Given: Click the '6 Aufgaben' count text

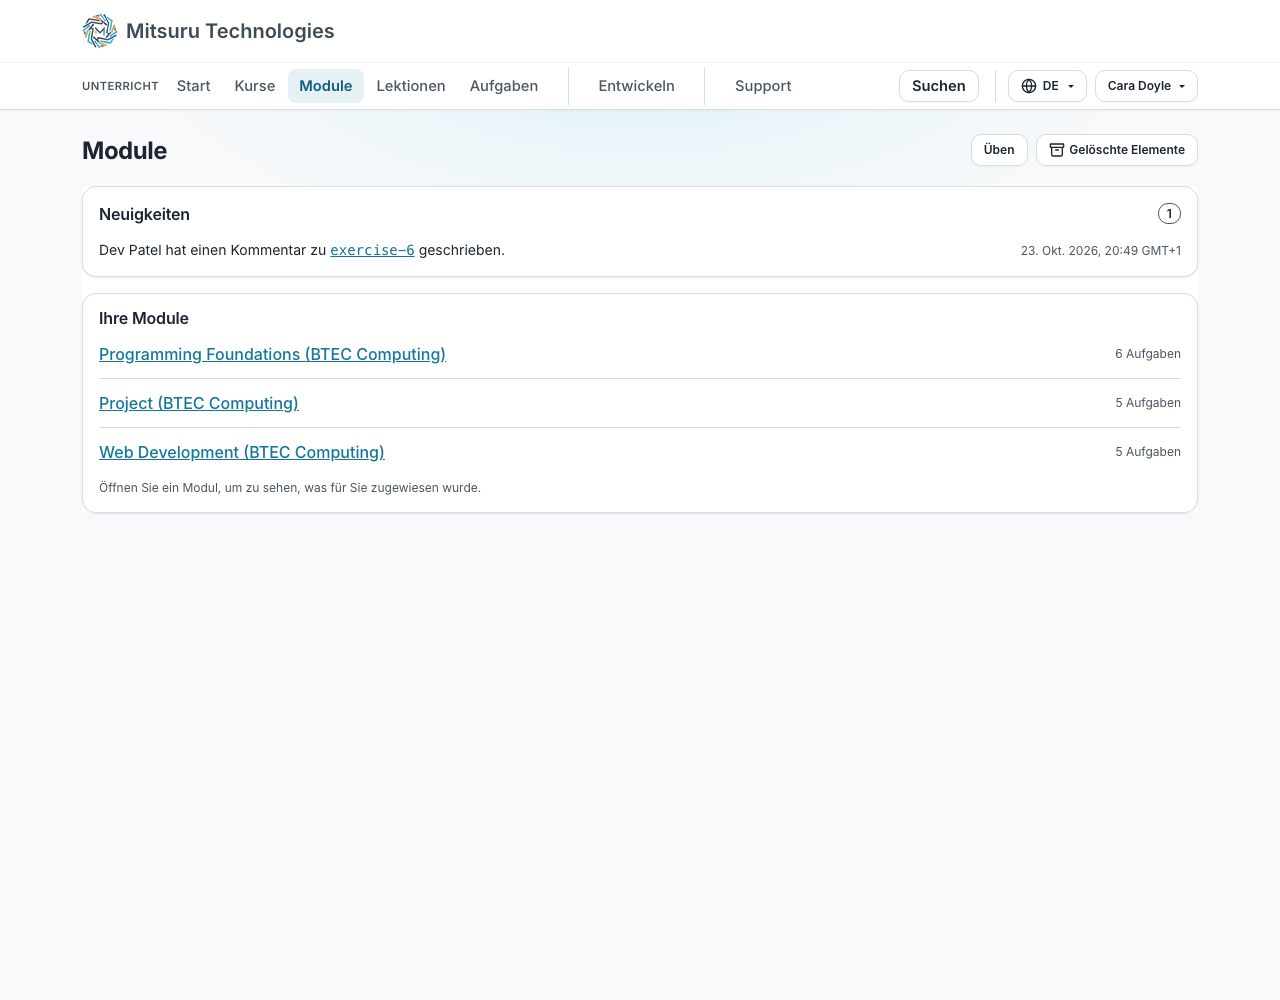Looking at the screenshot, I should tap(1148, 354).
